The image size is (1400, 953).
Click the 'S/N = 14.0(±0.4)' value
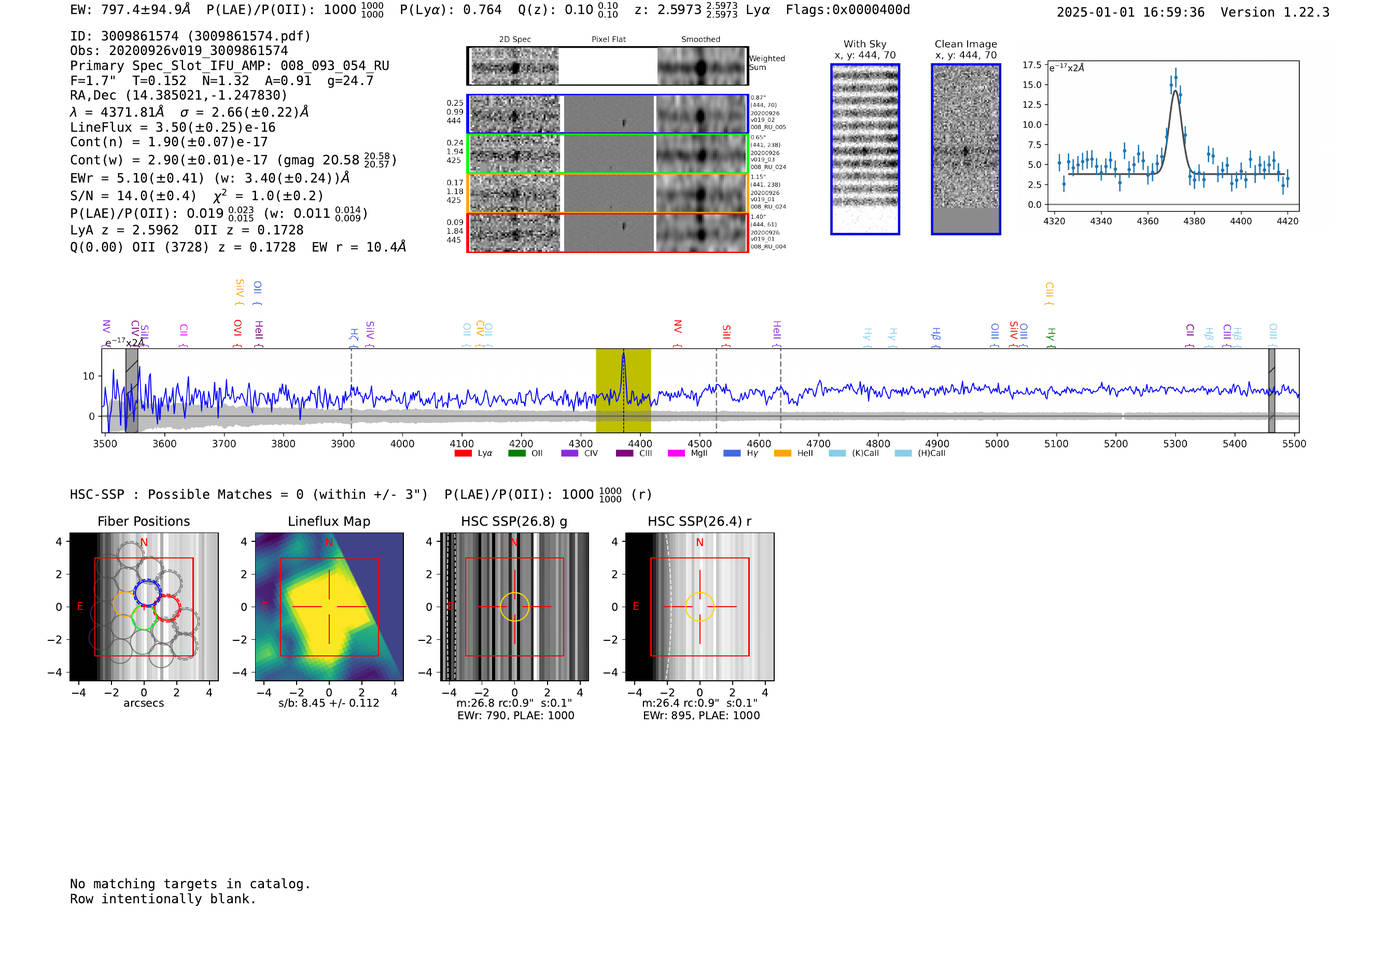click(x=133, y=196)
